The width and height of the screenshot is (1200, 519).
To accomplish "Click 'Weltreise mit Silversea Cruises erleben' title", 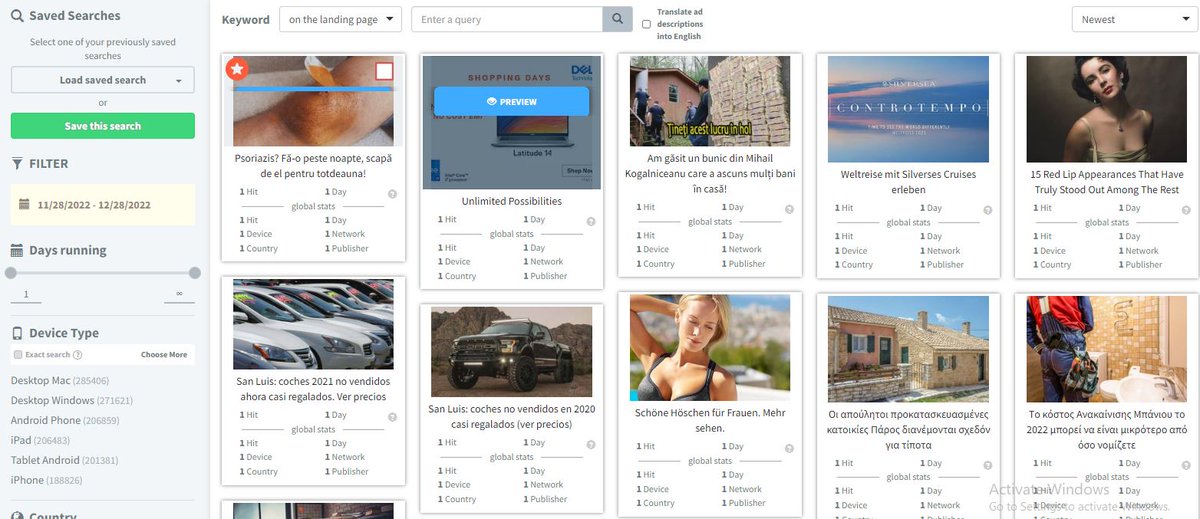I will click(x=909, y=182).
